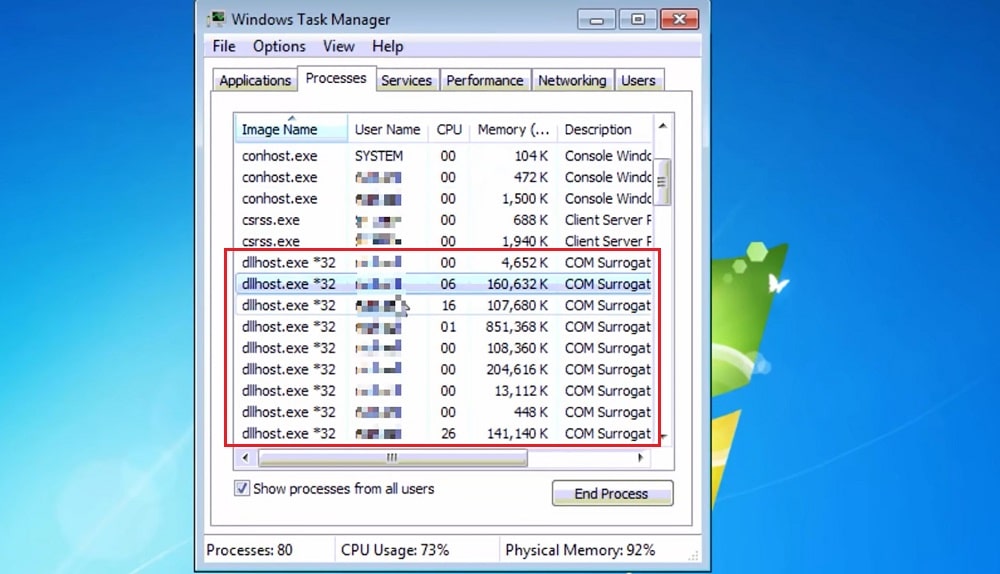Sort by CPU column header
Viewport: 1000px width, 574px height.
coord(449,129)
